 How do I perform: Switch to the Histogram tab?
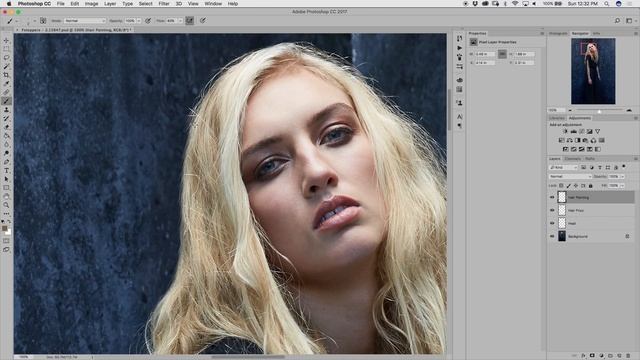(x=558, y=33)
